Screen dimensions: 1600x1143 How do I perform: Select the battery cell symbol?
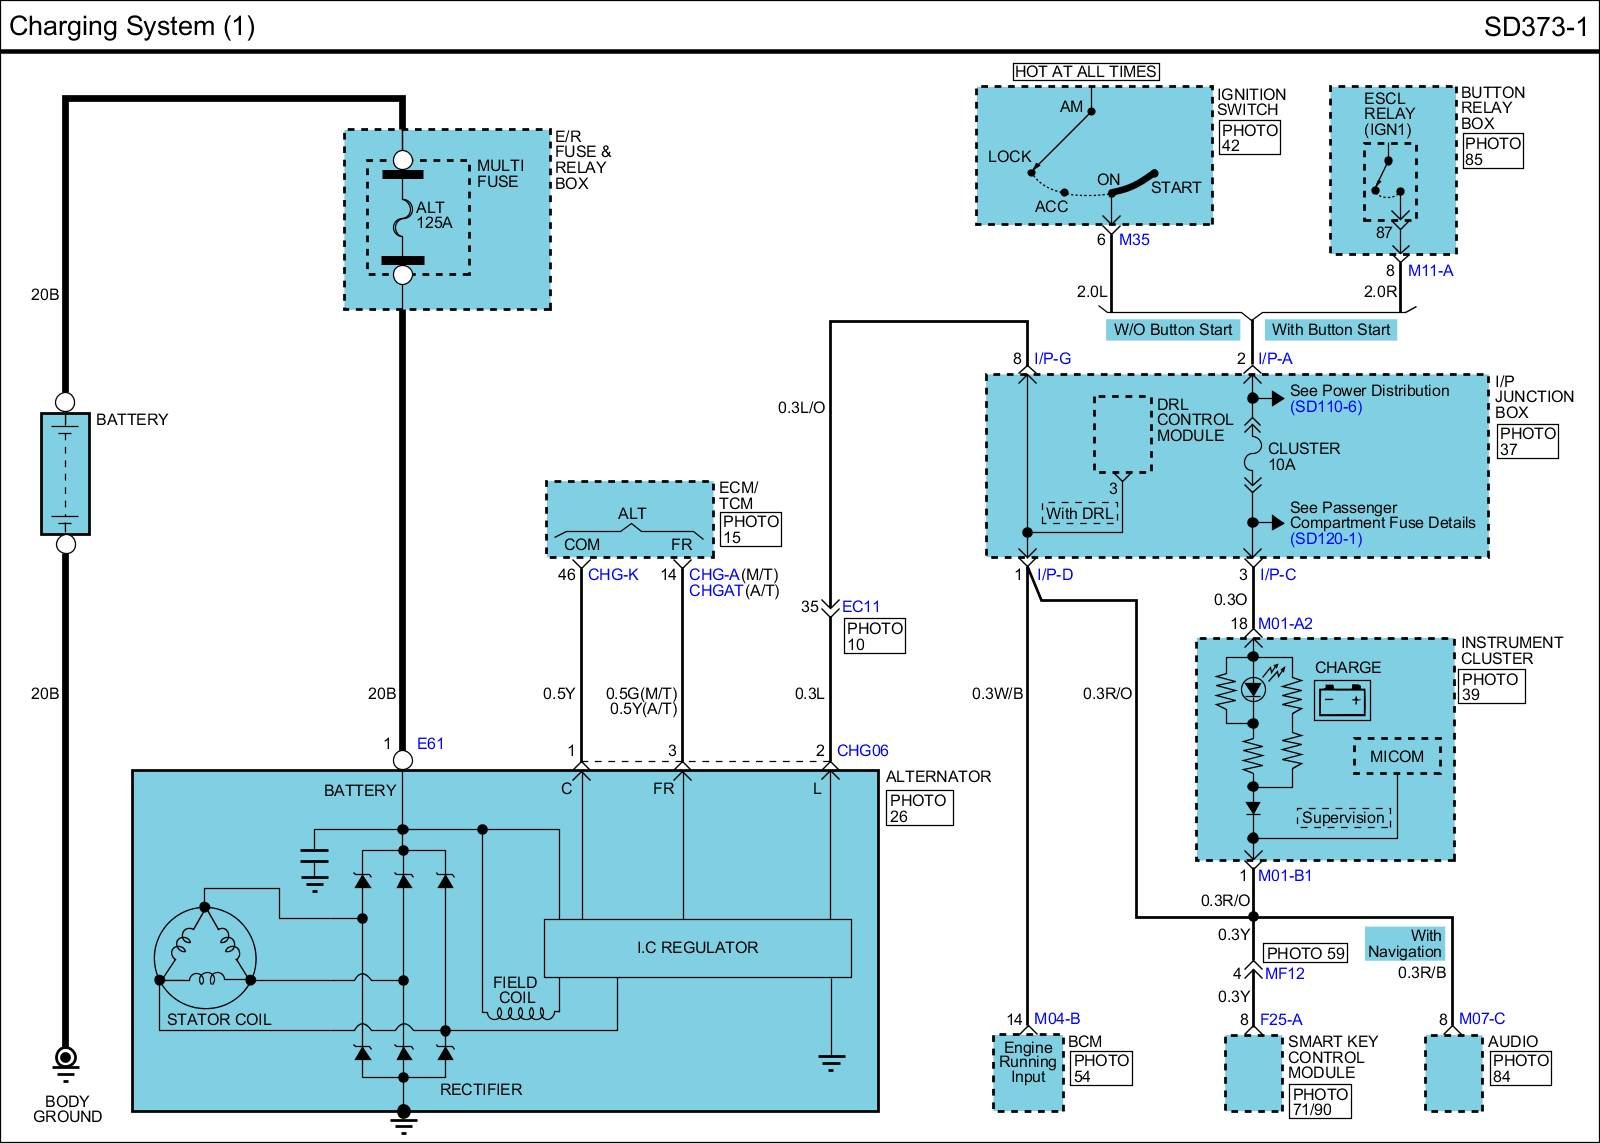(66, 473)
